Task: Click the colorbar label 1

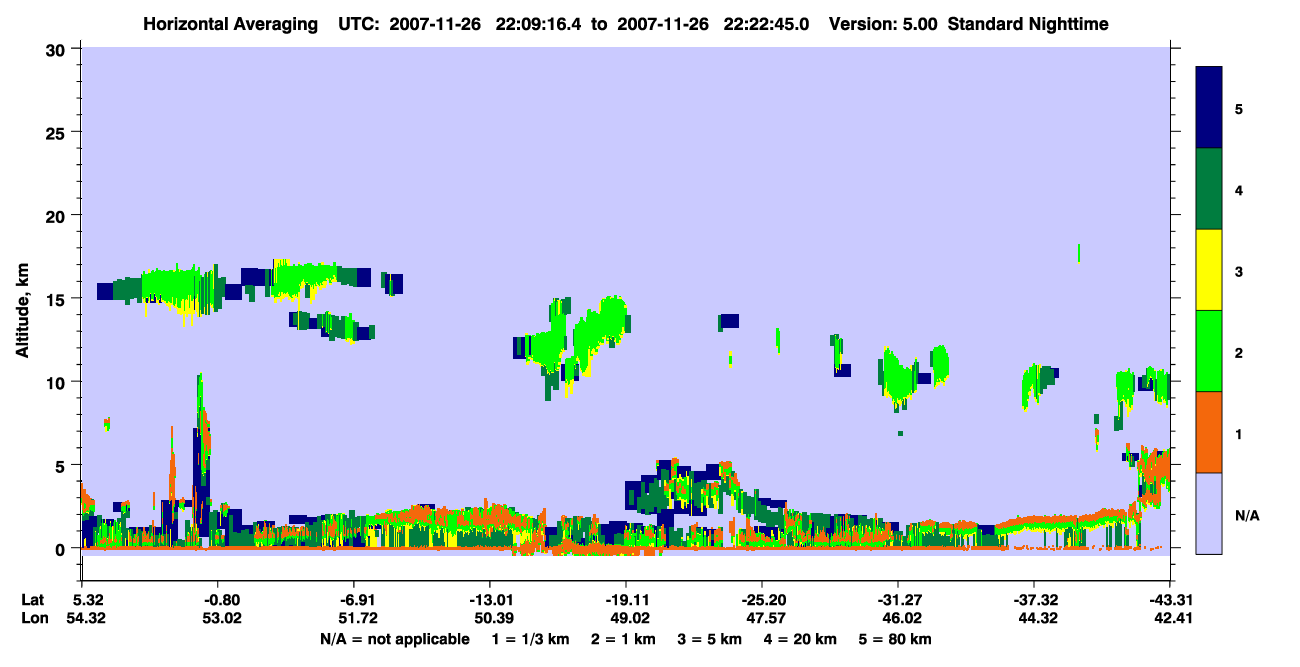Action: pos(1240,434)
